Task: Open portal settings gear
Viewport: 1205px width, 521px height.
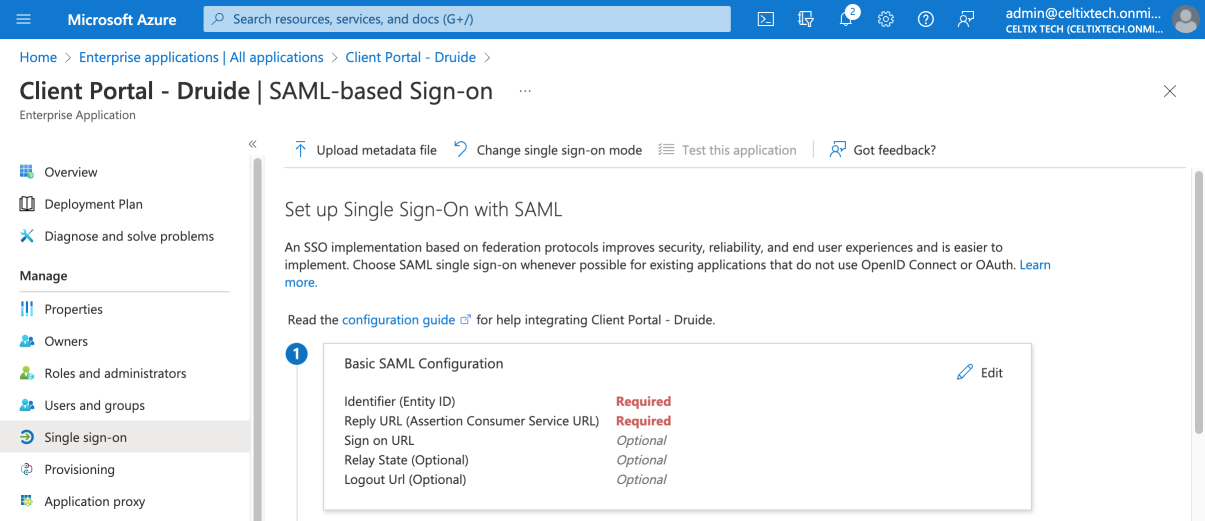Action: [x=886, y=19]
